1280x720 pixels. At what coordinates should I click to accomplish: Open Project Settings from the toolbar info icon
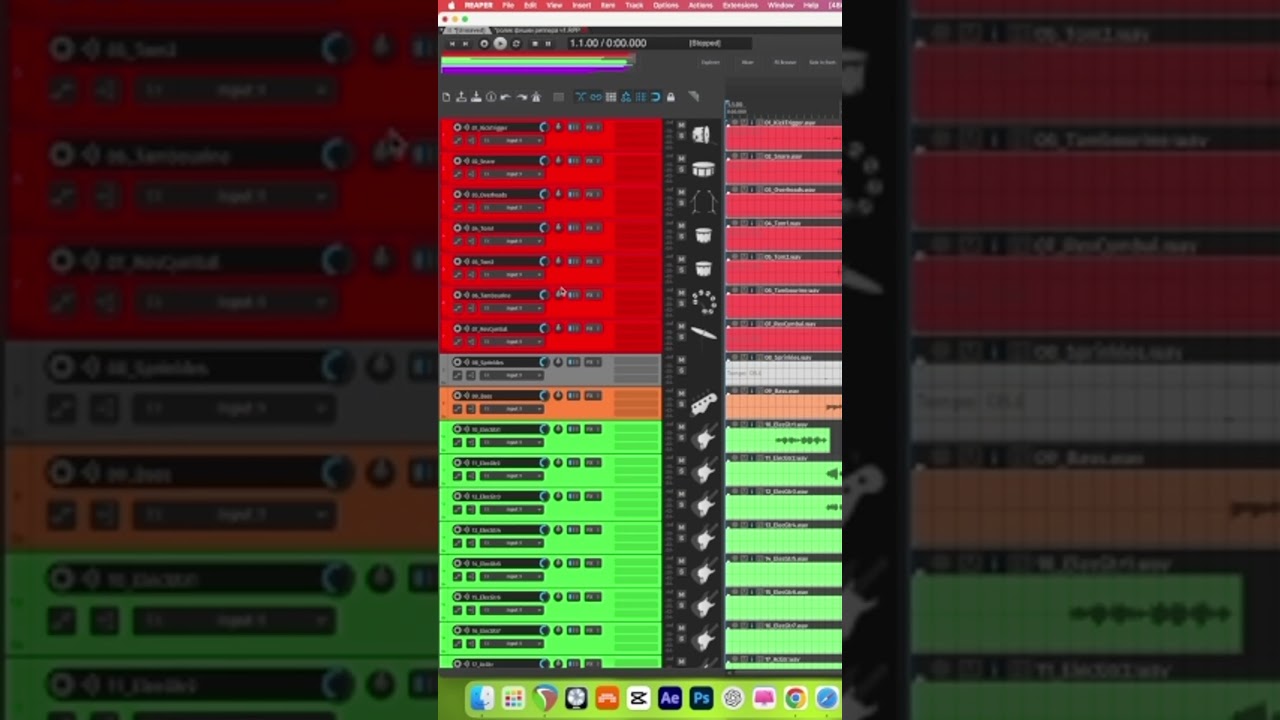click(491, 97)
